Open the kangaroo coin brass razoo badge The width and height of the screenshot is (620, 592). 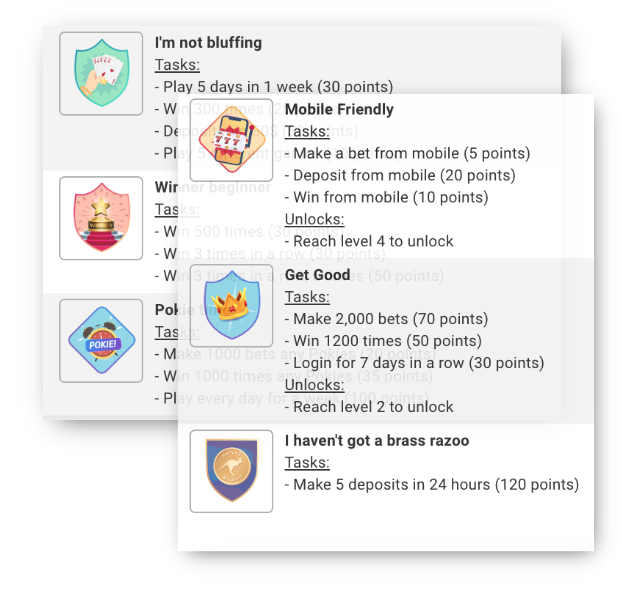[231, 471]
